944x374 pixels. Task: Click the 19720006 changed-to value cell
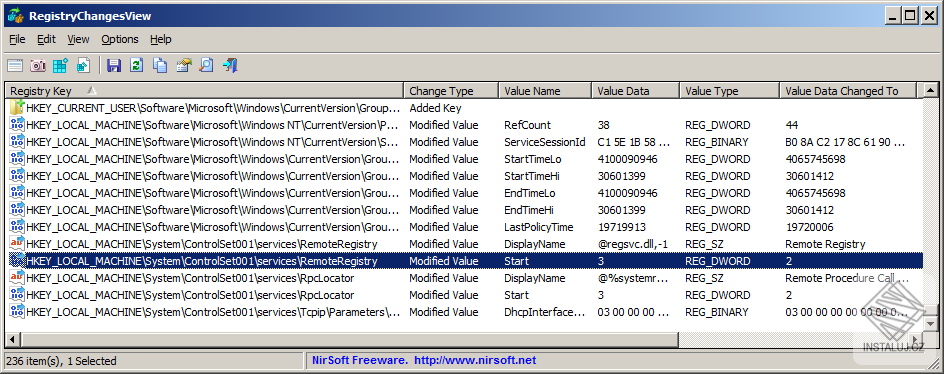pyautogui.click(x=810, y=227)
